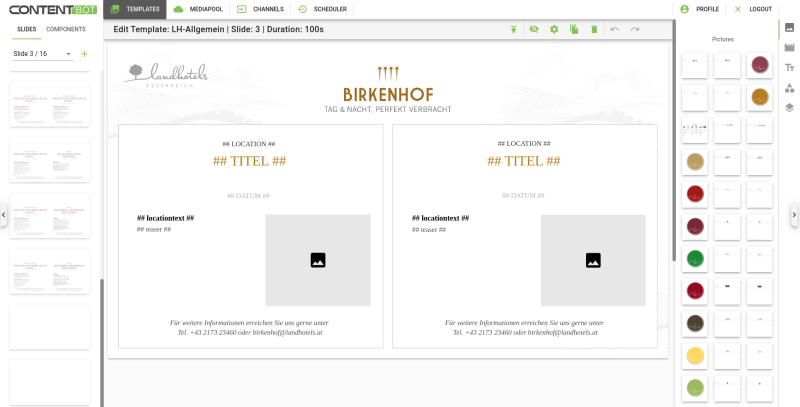Click the Logout button
This screenshot has width=800, height=407.
click(754, 9)
